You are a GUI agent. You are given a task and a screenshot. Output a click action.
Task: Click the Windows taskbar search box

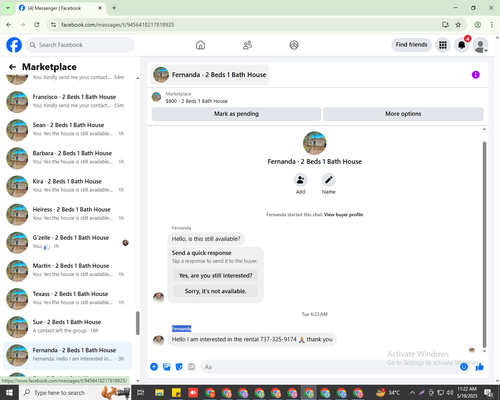point(75,392)
